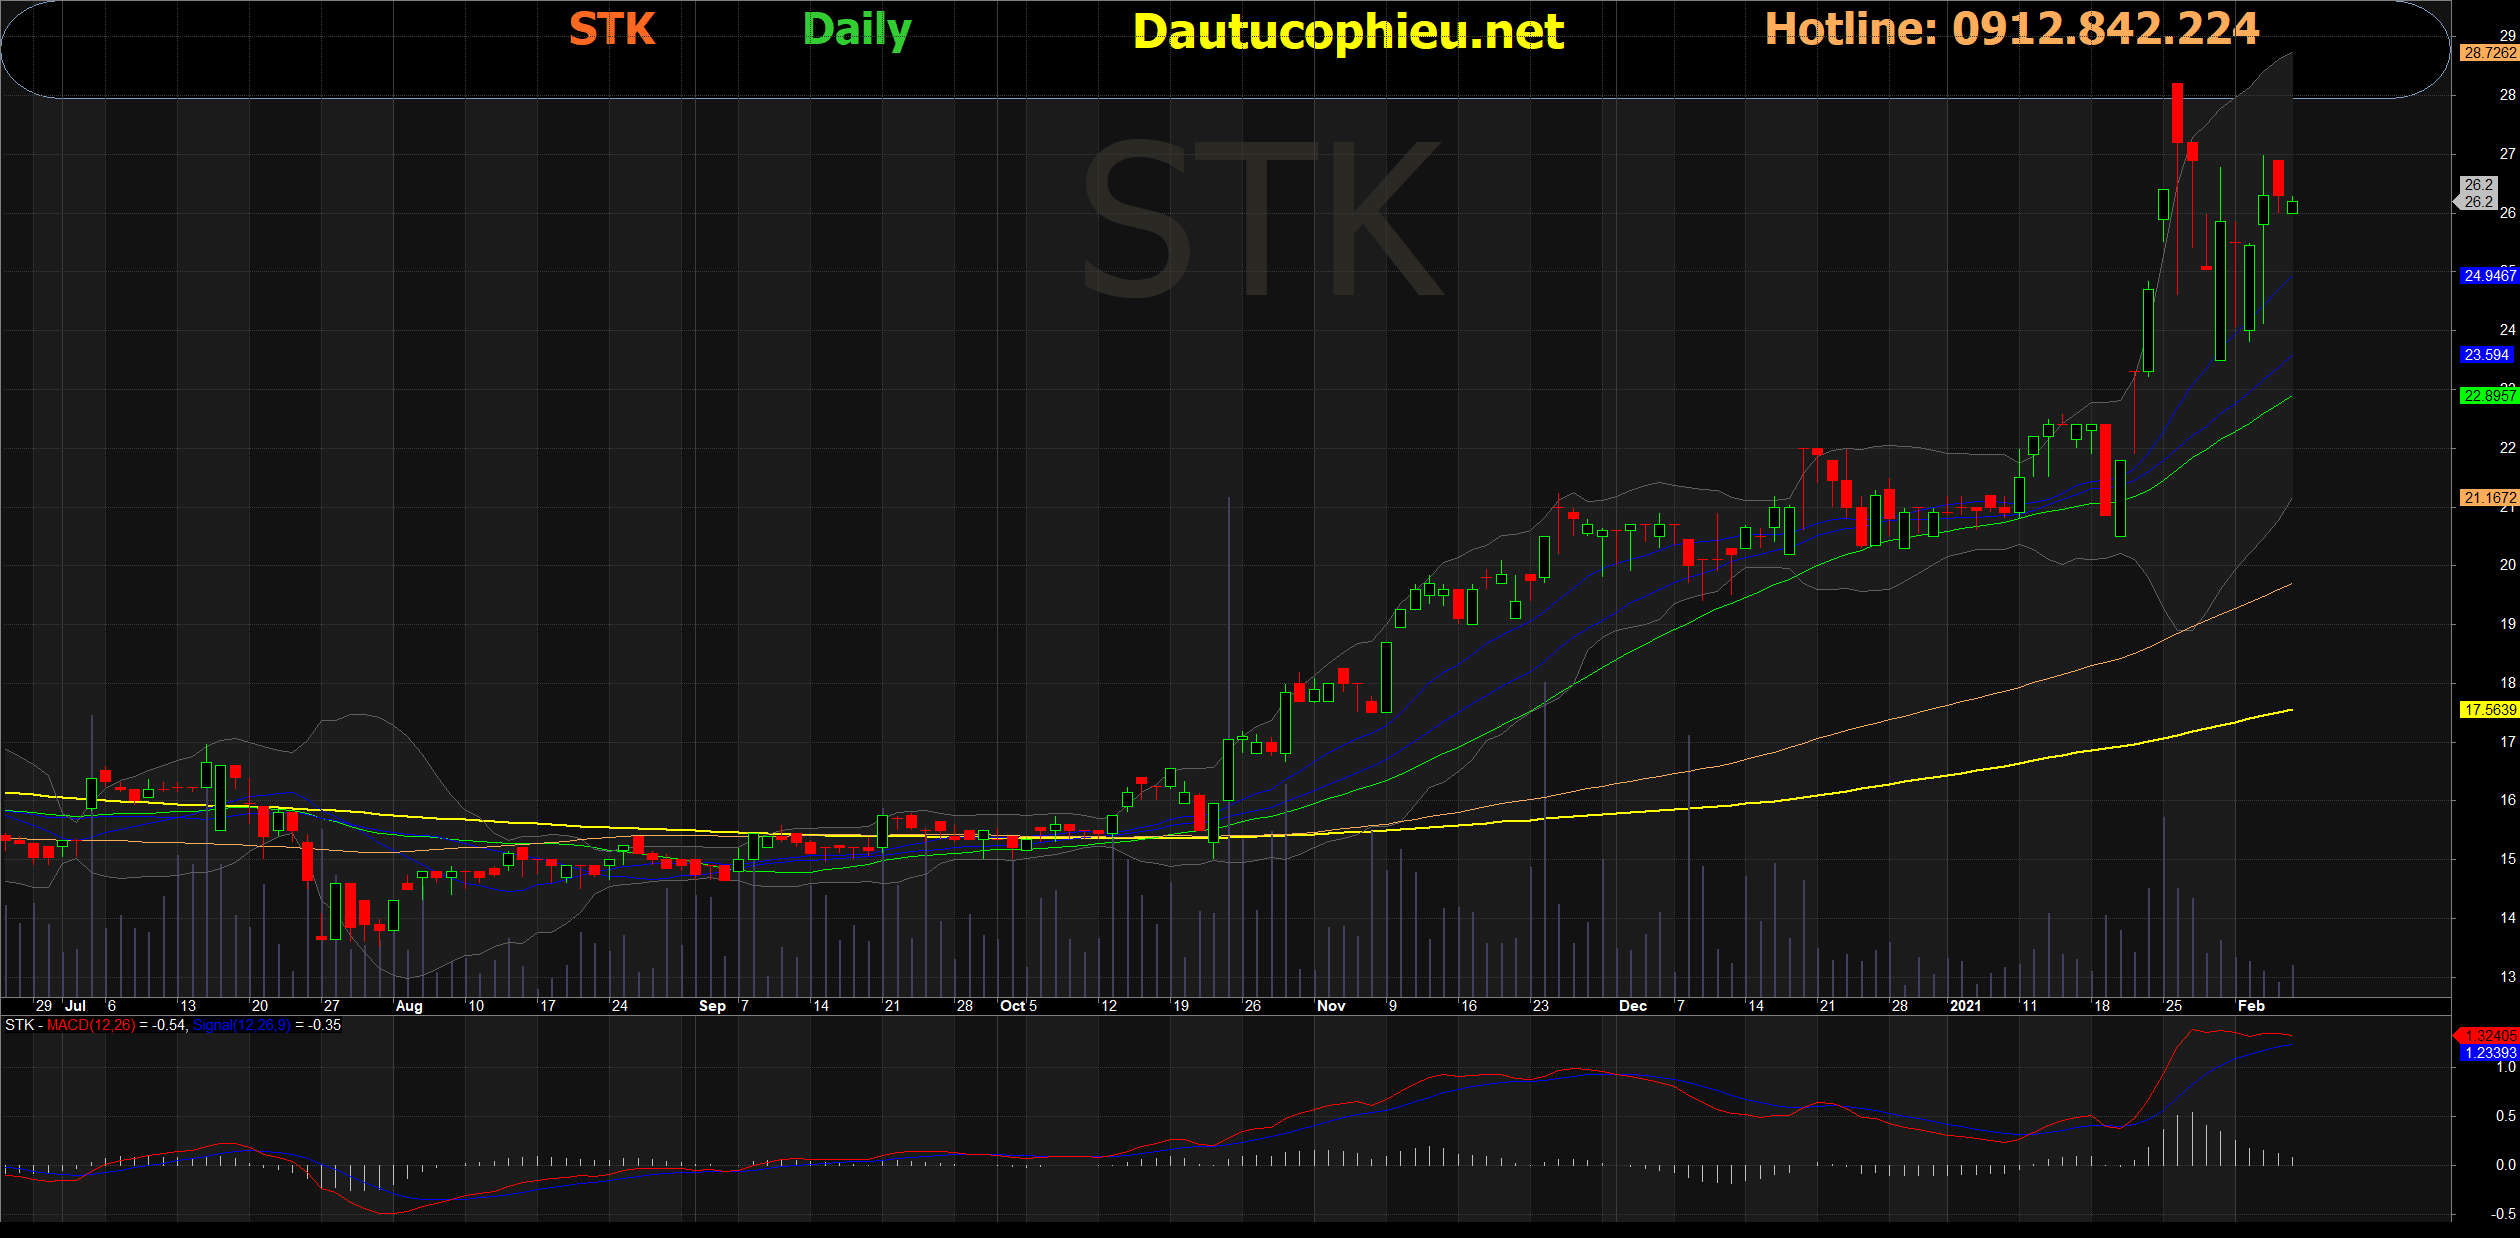2520x1238 pixels.
Task: Select the blue 23.594 price marker
Action: coord(2487,355)
